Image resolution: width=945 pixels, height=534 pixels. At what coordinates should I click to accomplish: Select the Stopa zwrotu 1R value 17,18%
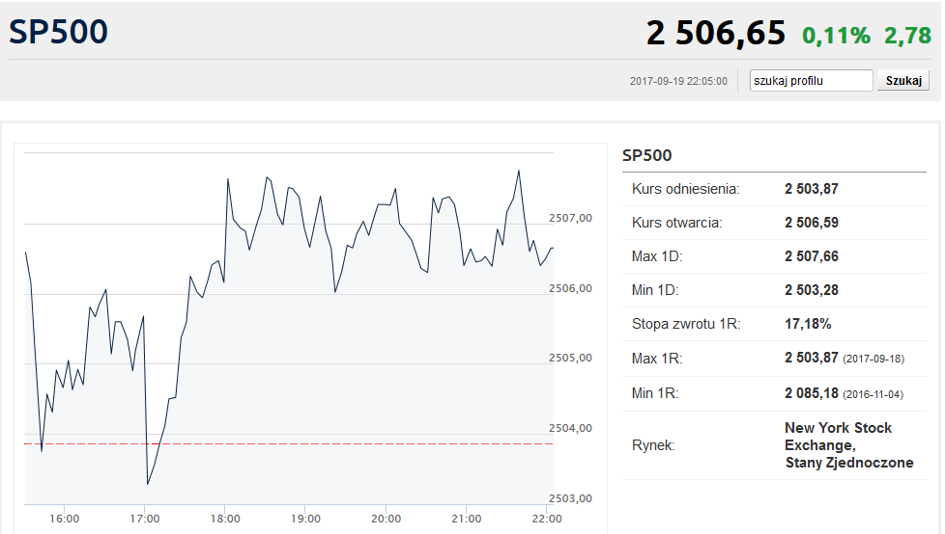click(808, 324)
